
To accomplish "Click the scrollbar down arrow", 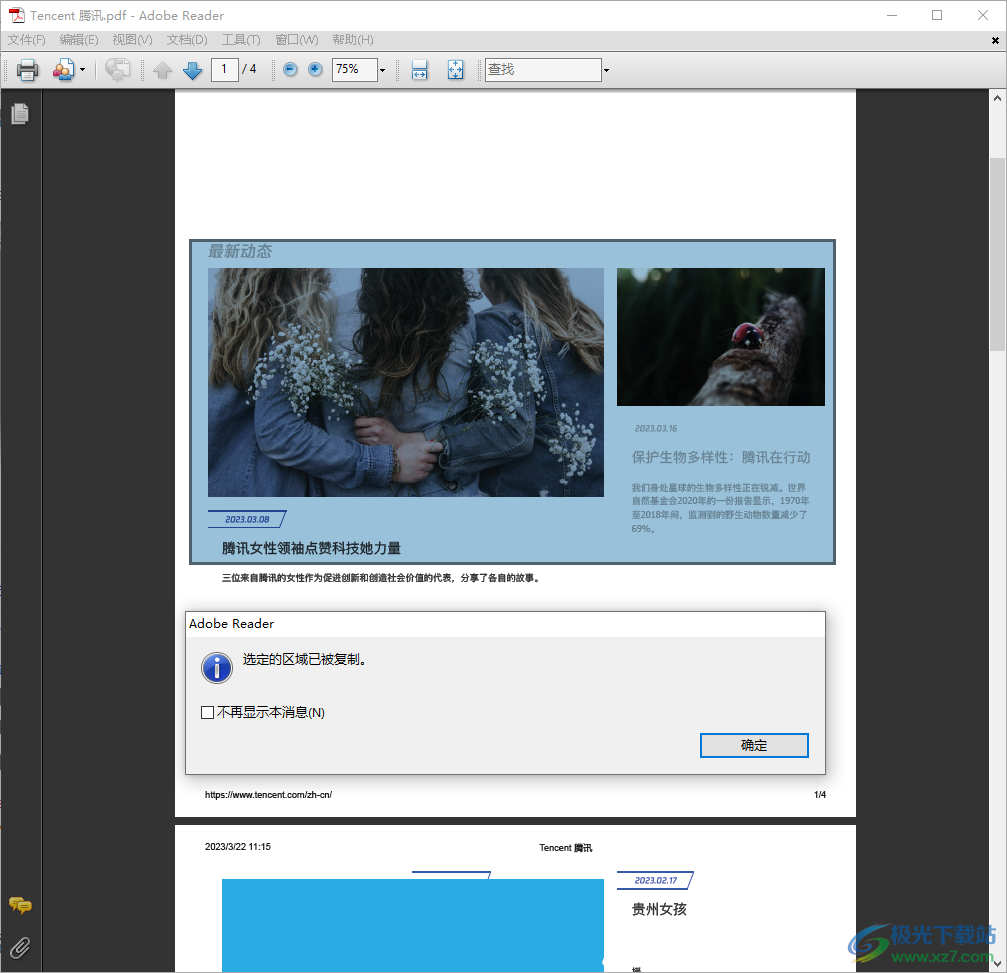I will [x=997, y=963].
